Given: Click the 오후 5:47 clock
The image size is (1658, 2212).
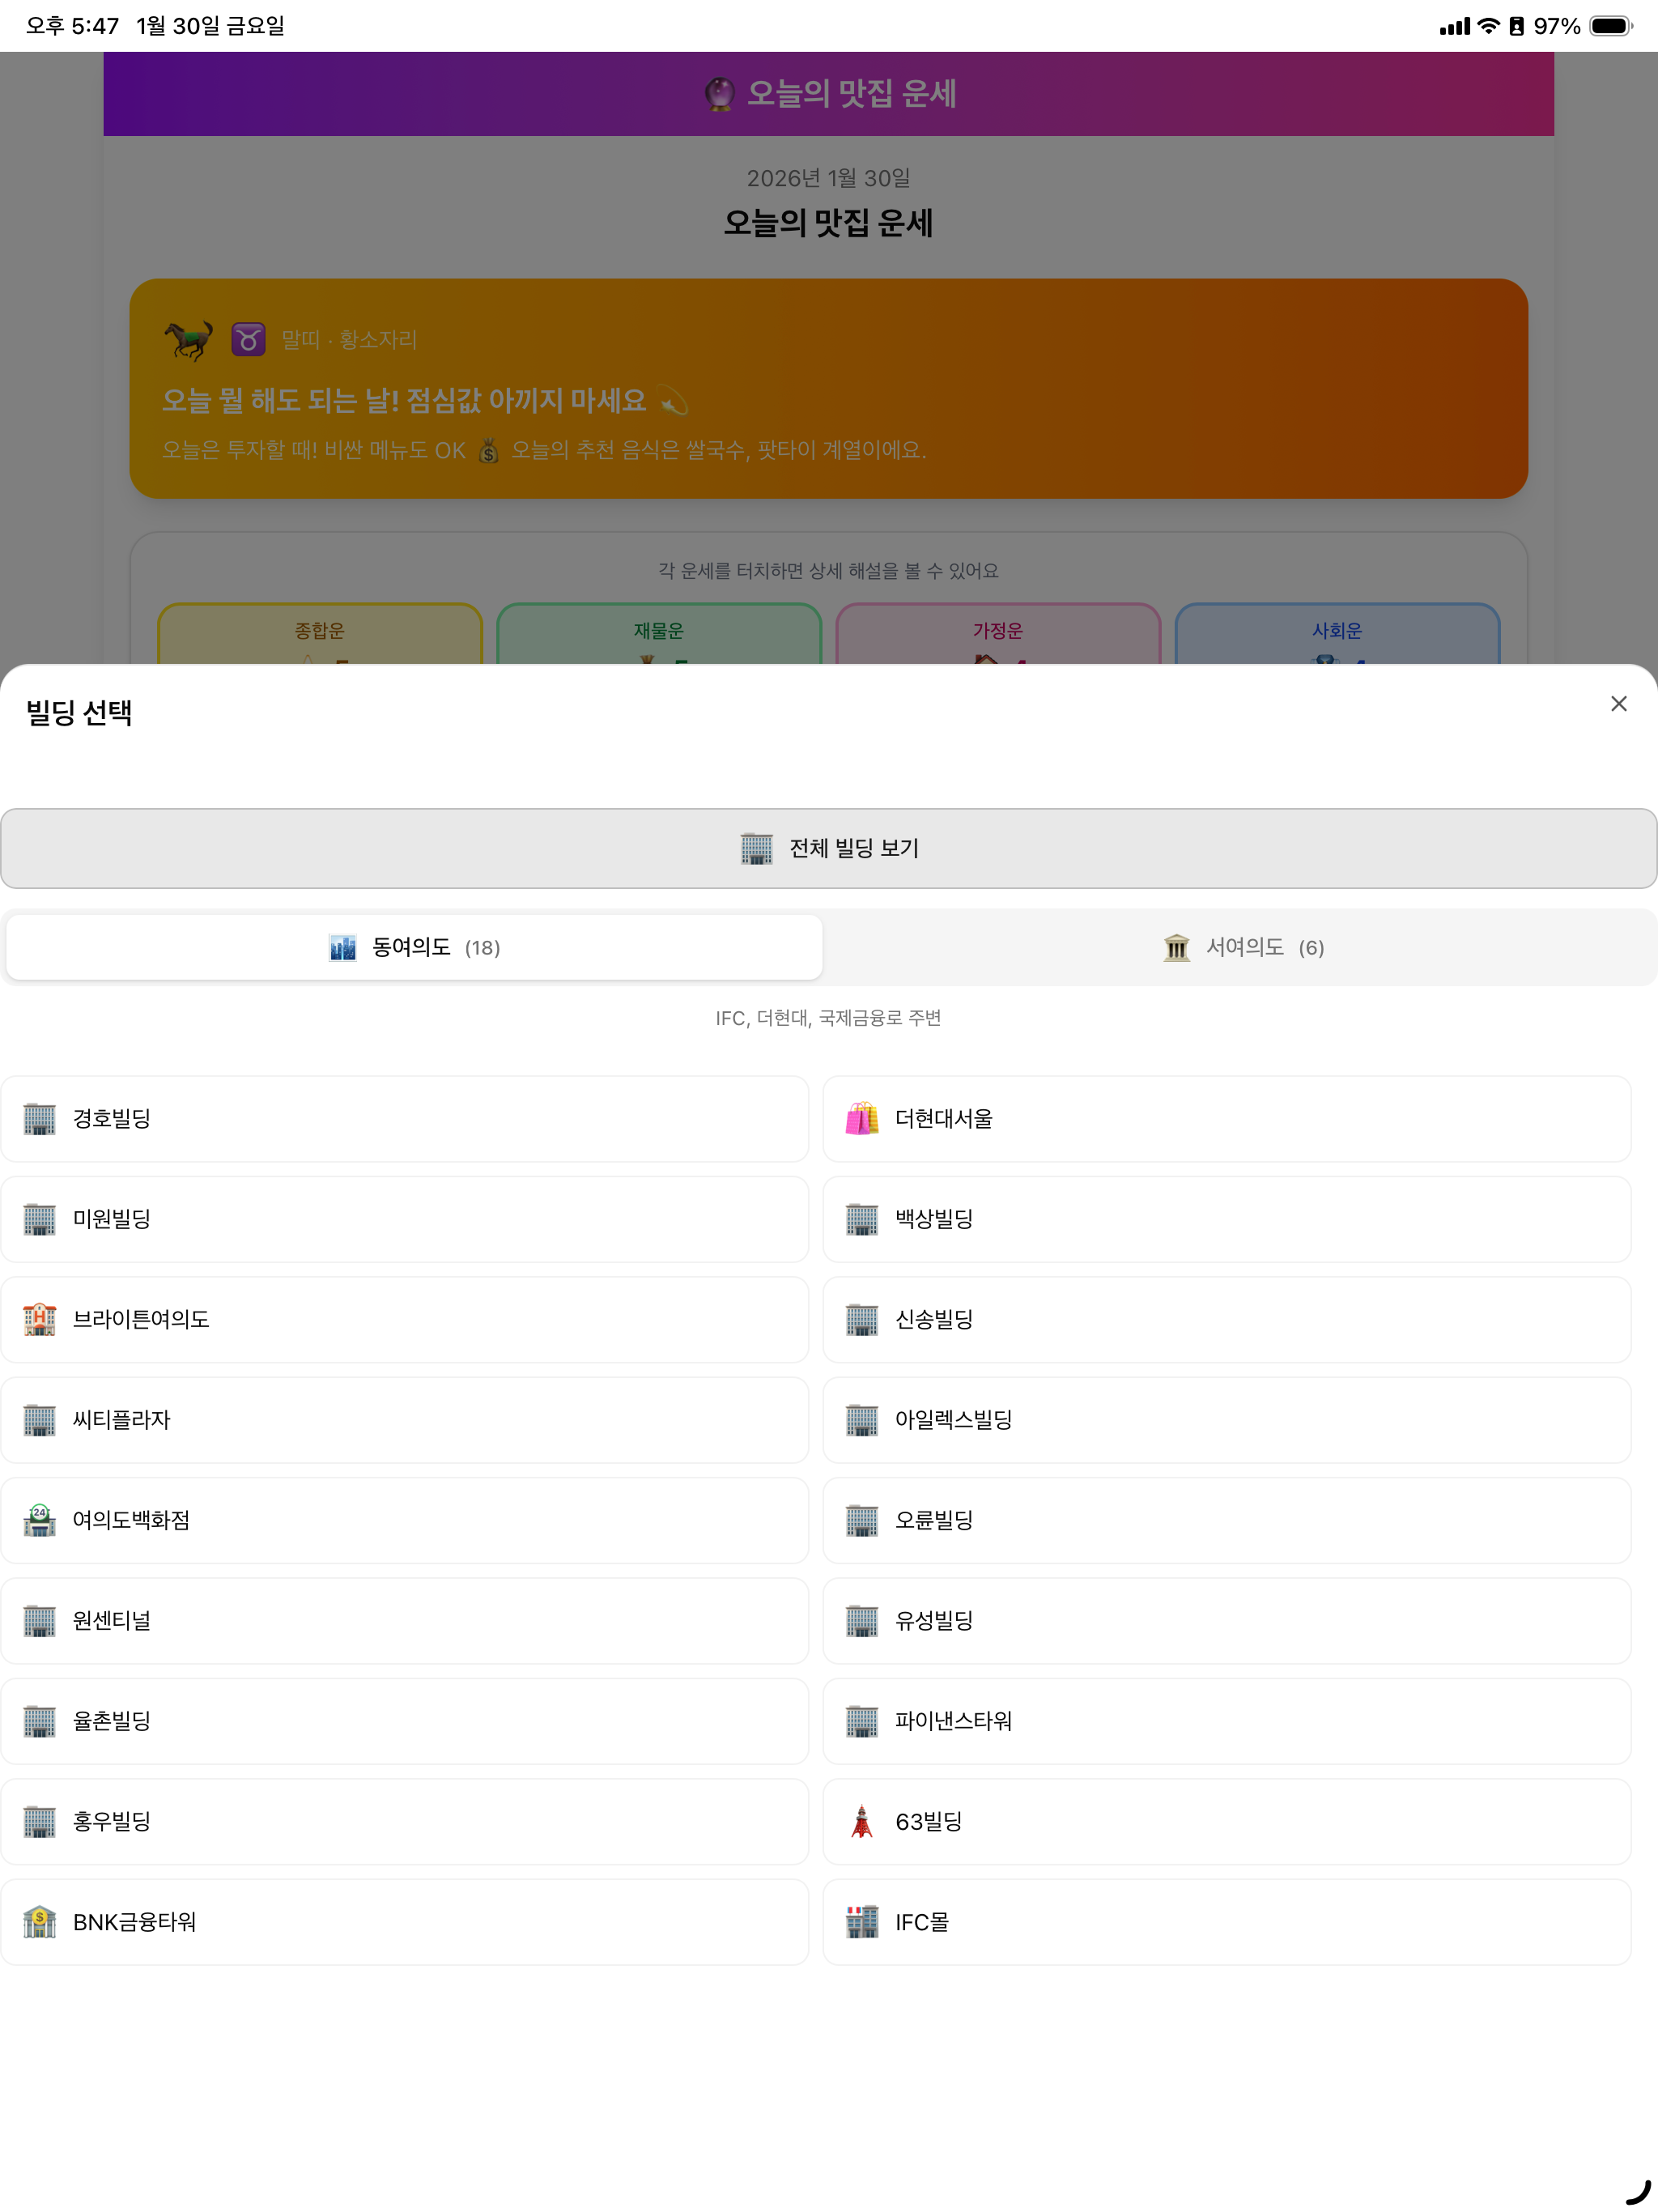Looking at the screenshot, I should click(x=72, y=26).
